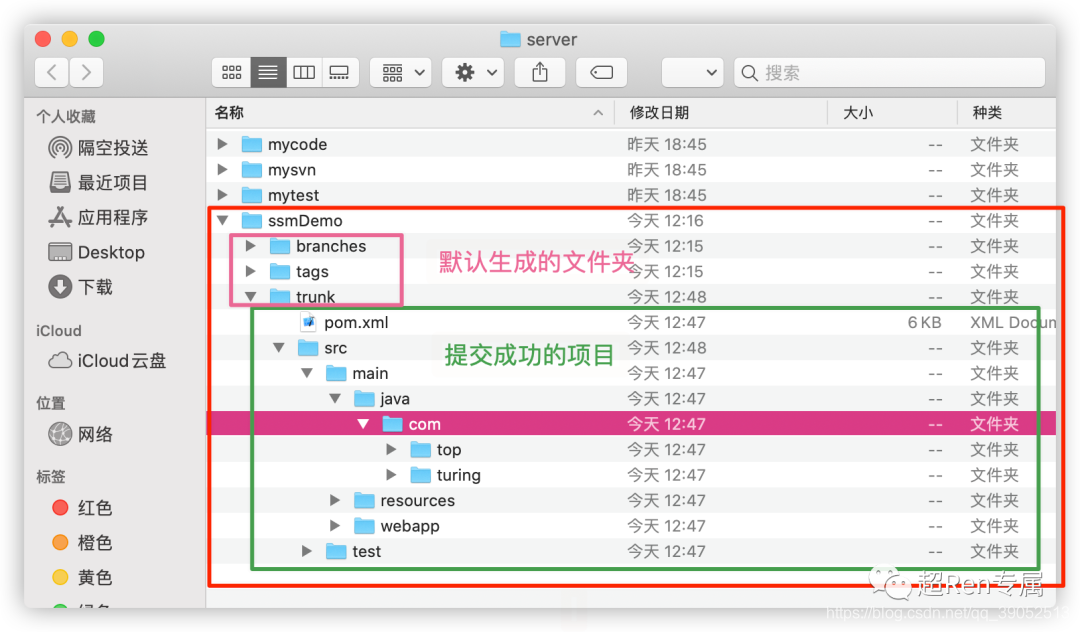Open the dropdown beside the search field
Image resolution: width=1080 pixels, height=632 pixels.
693,71
